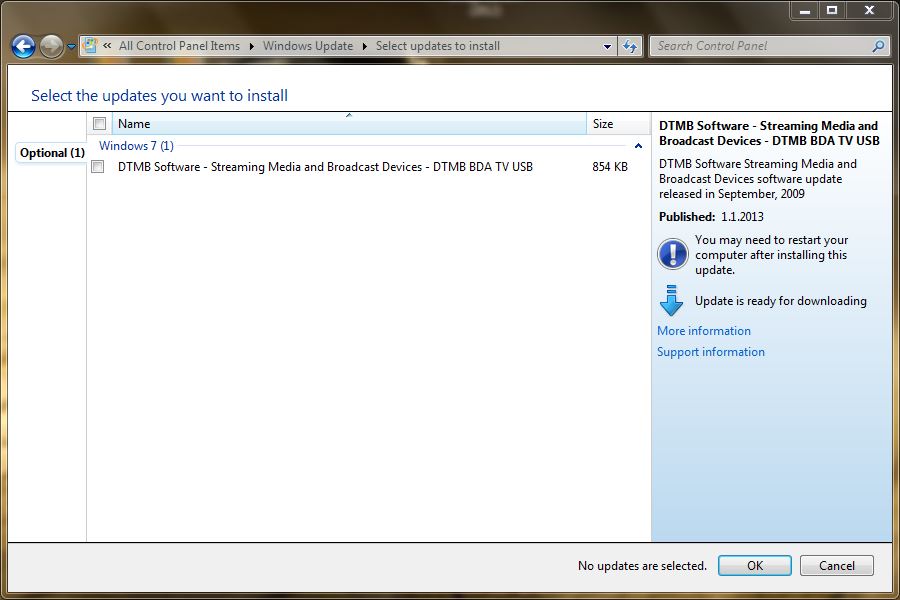Viewport: 900px width, 600px height.
Task: Open the address bar history dropdown
Action: (607, 47)
